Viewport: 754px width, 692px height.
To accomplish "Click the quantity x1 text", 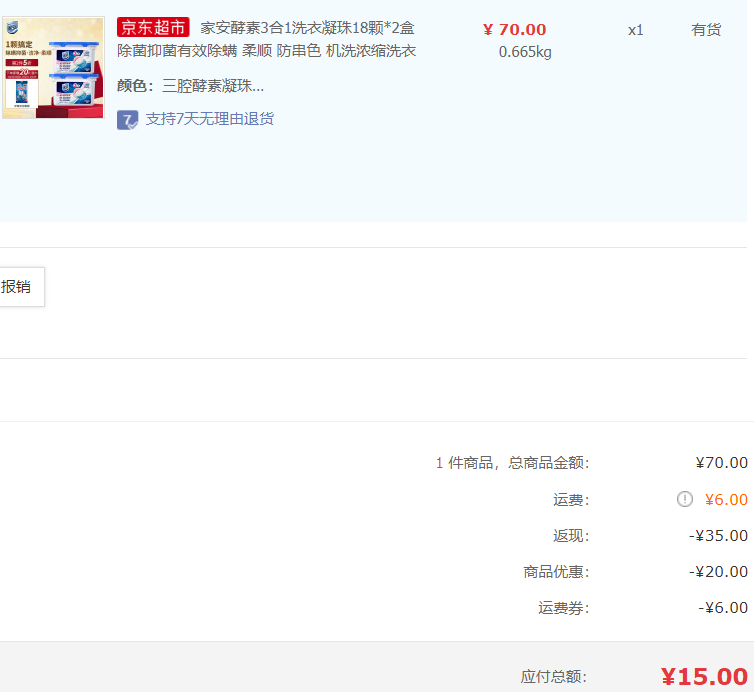I will tap(635, 30).
